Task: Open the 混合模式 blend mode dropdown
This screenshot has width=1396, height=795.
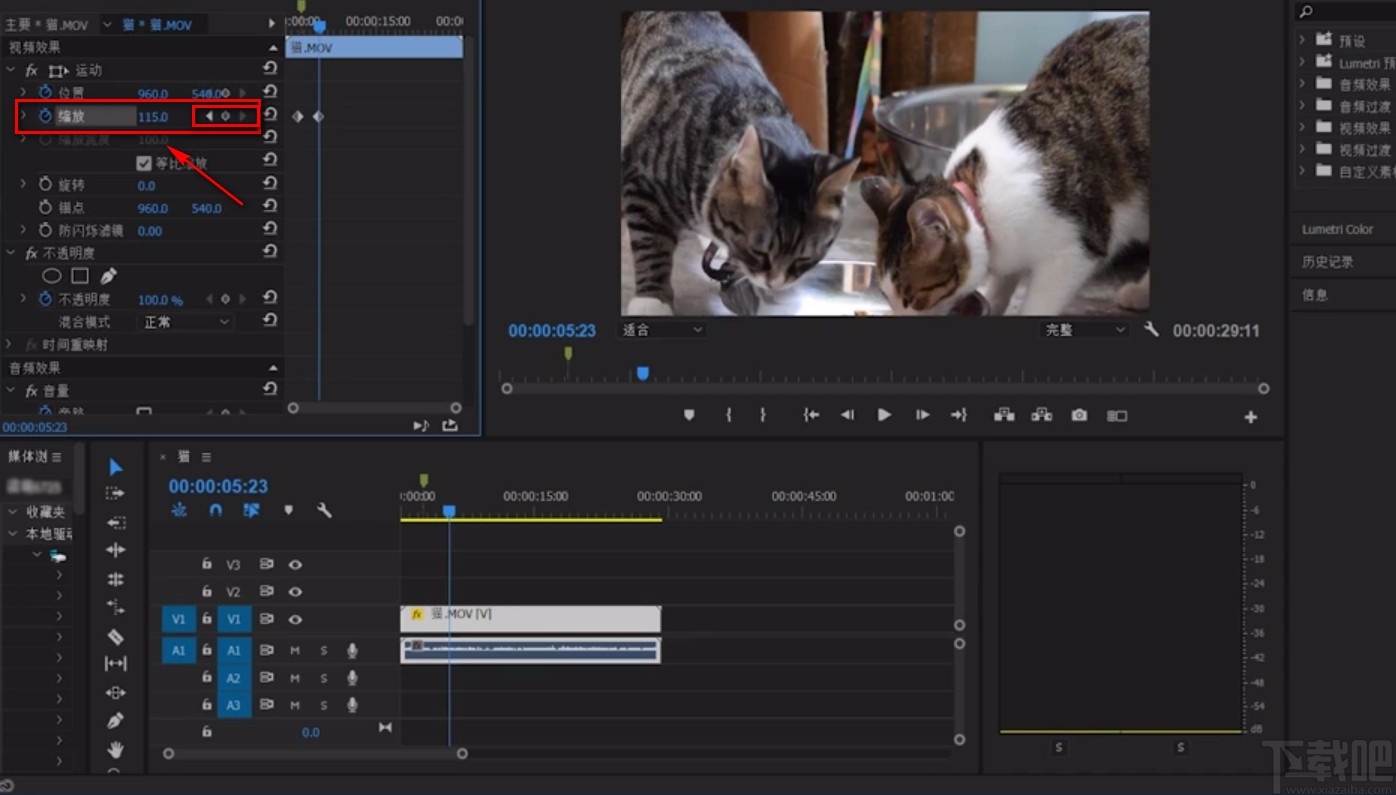Action: click(x=186, y=322)
